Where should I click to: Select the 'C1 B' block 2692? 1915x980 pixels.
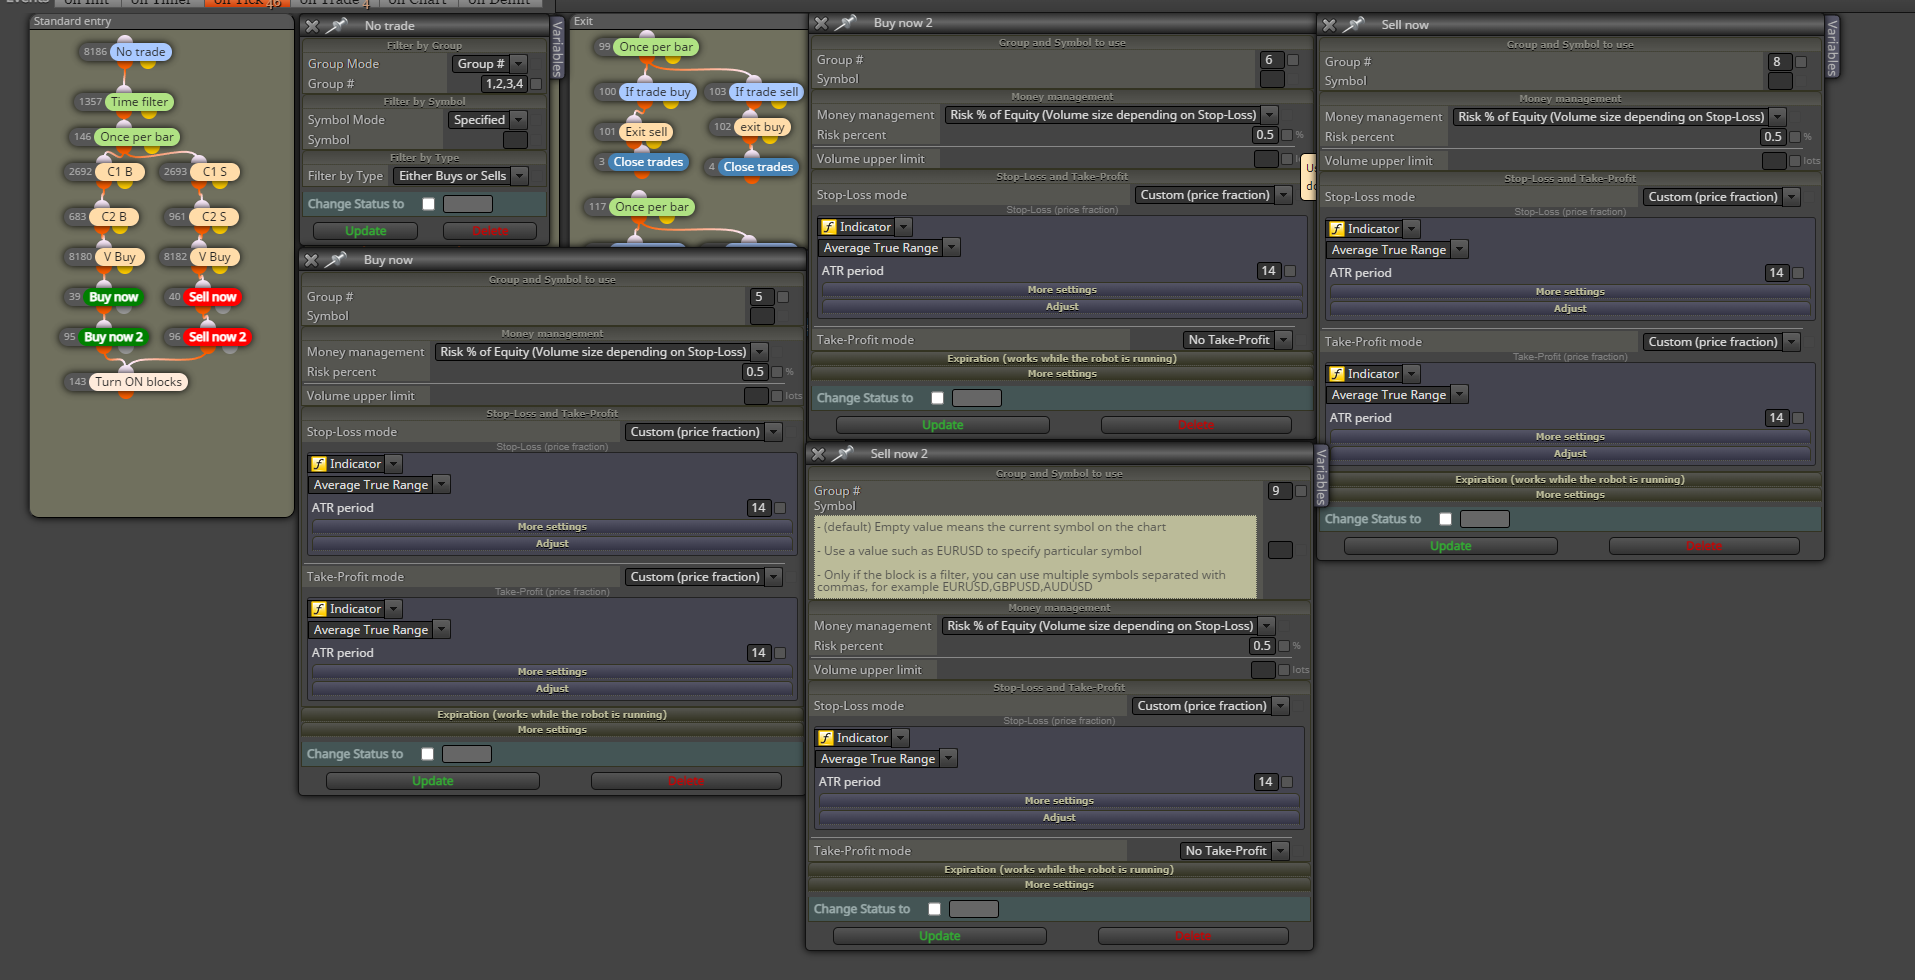click(x=120, y=172)
